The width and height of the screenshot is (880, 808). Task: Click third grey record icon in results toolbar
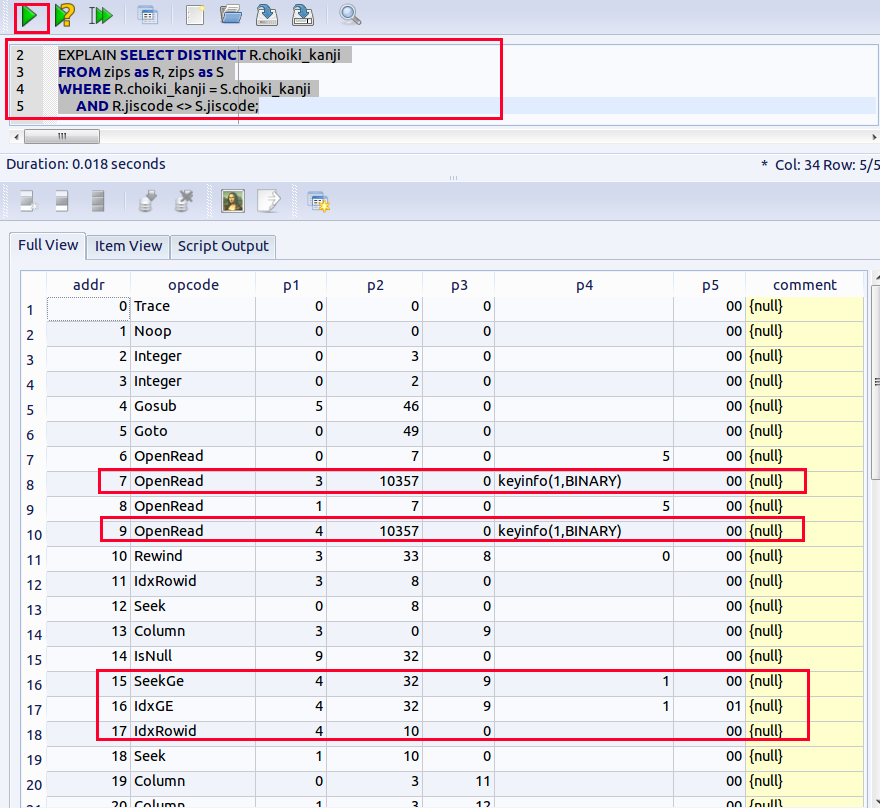(x=98, y=201)
